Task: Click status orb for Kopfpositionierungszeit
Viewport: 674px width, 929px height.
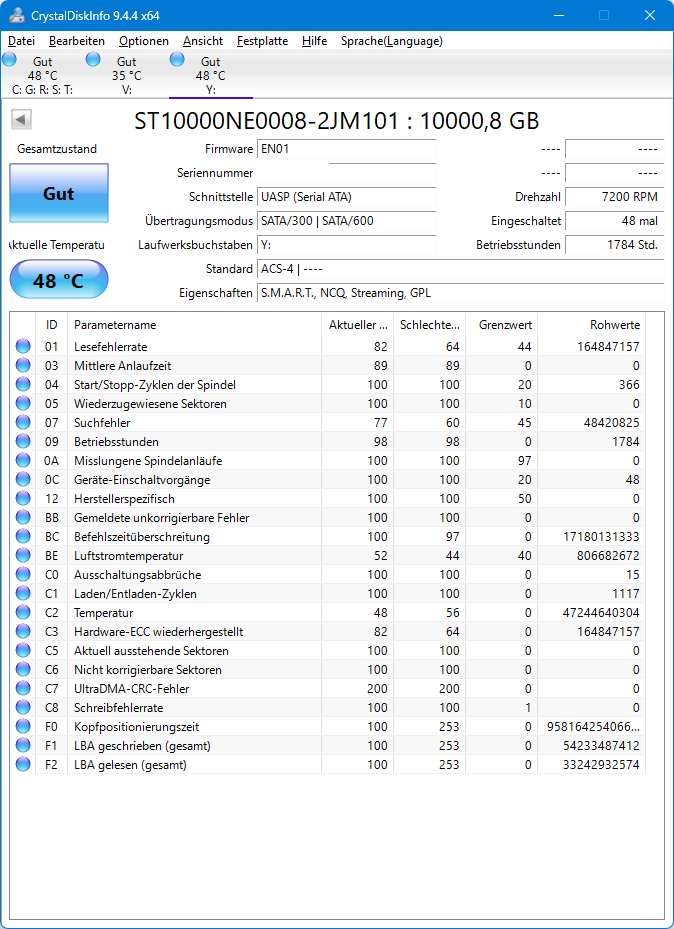Action: (x=23, y=726)
